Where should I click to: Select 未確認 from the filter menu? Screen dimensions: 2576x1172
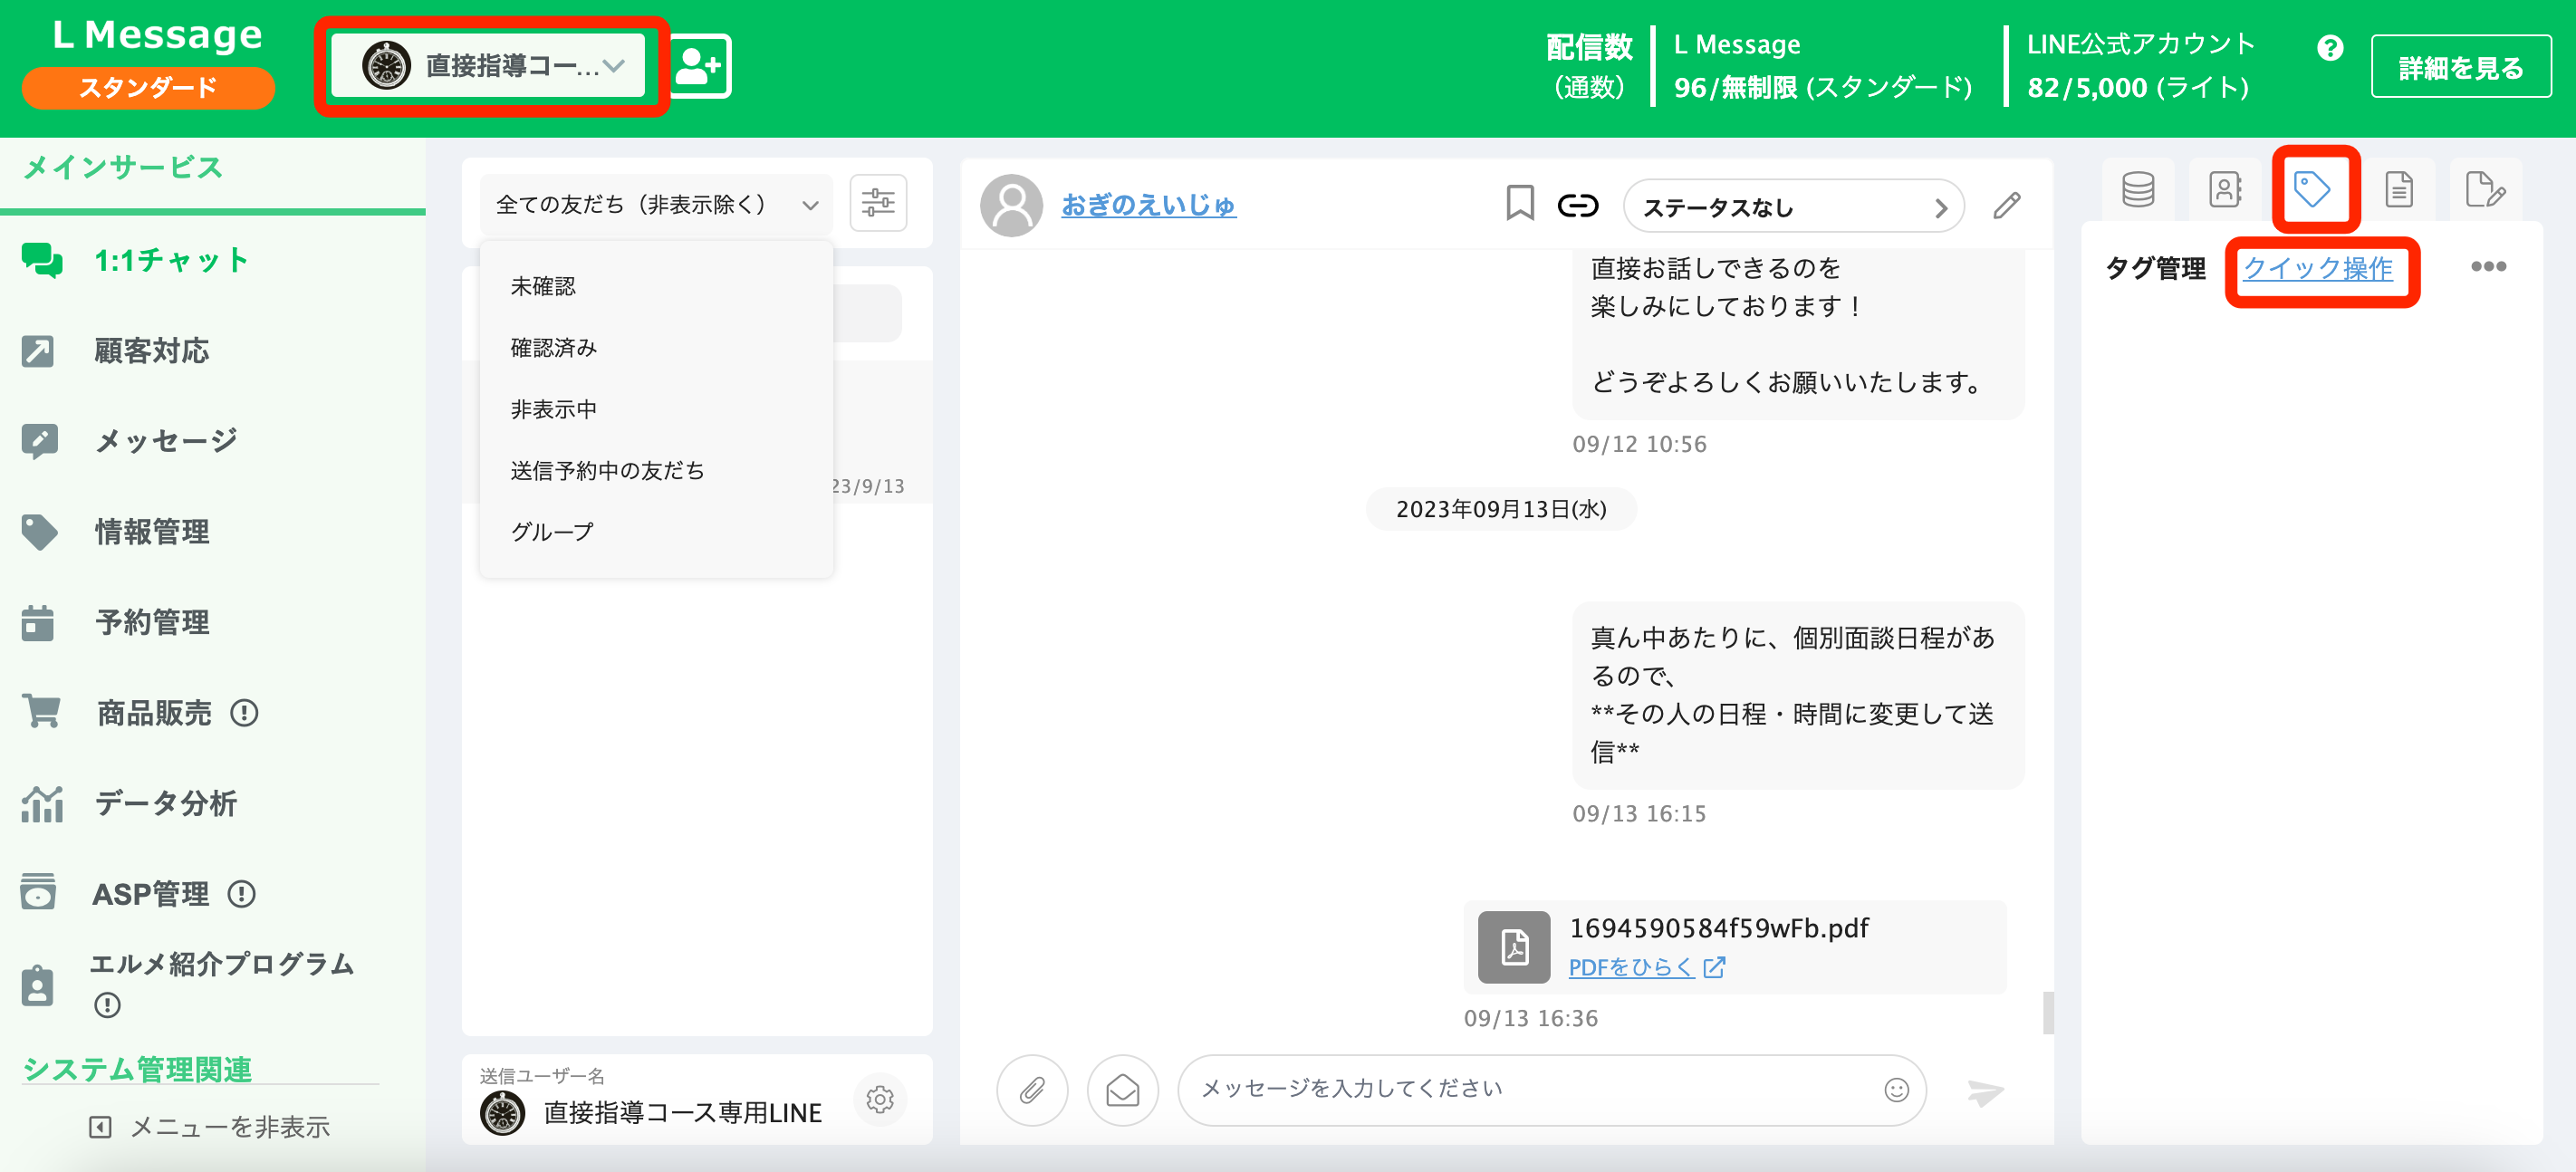tap(545, 285)
